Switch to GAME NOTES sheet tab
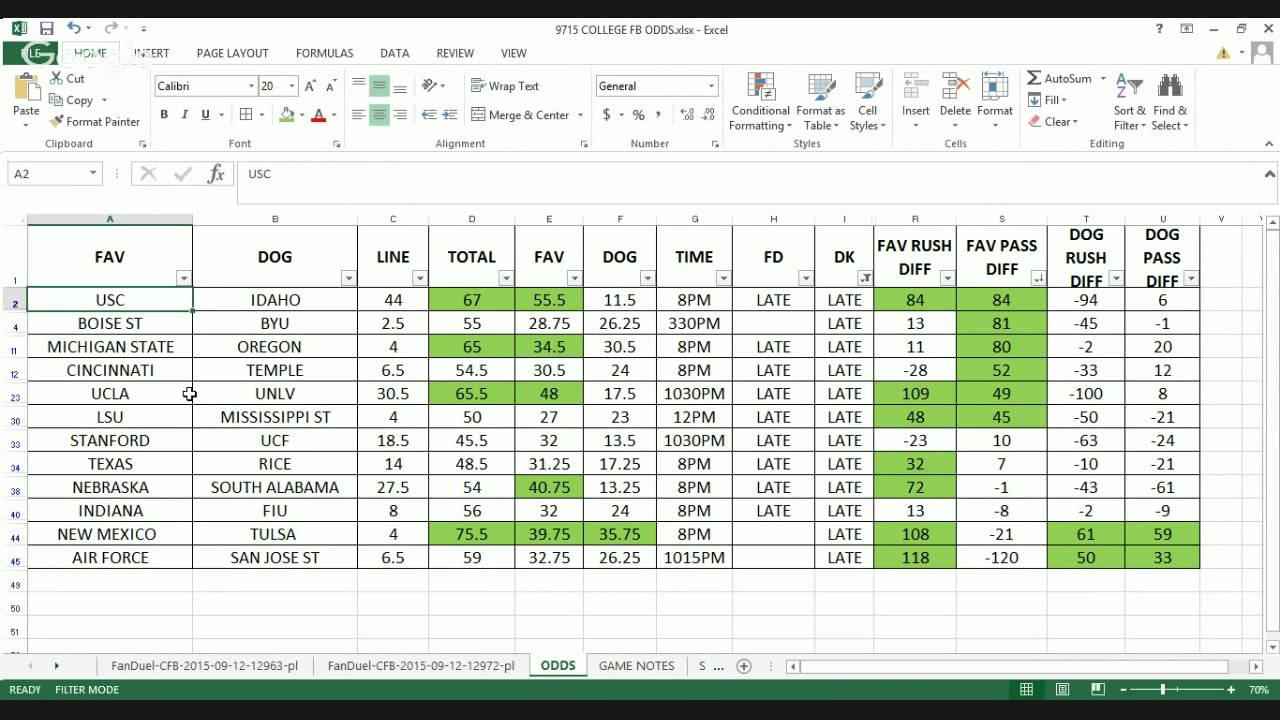The height and width of the screenshot is (720, 1280). coord(637,666)
